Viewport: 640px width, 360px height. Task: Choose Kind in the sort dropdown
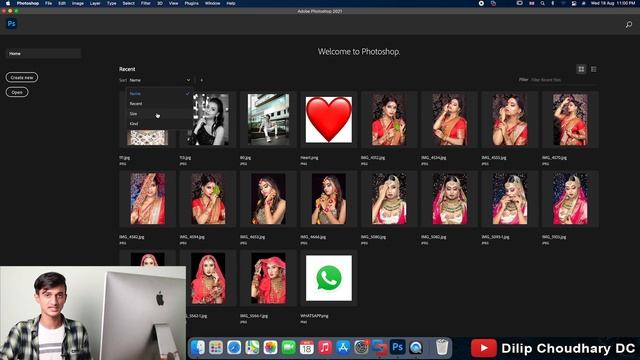[159, 124]
